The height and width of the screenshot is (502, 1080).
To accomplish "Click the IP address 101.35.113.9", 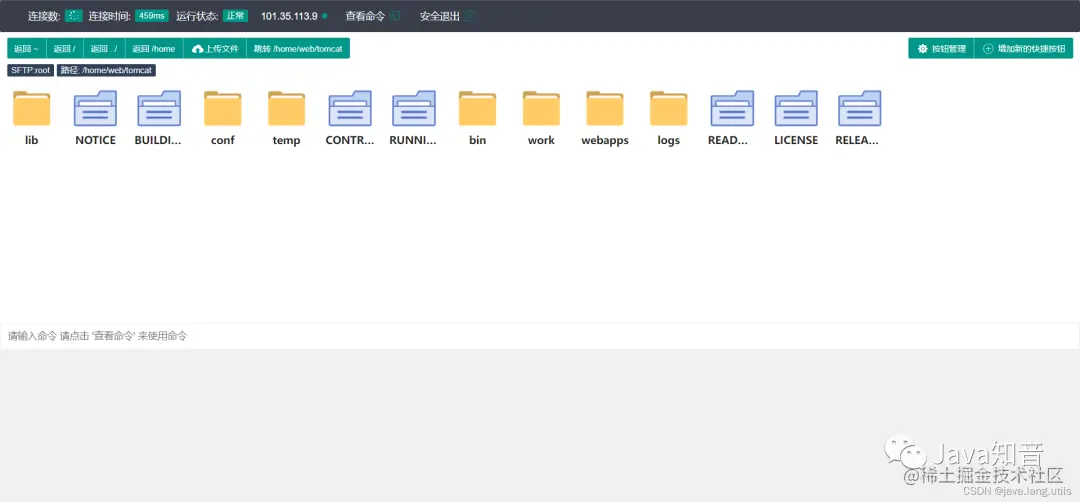I will click(x=289, y=16).
